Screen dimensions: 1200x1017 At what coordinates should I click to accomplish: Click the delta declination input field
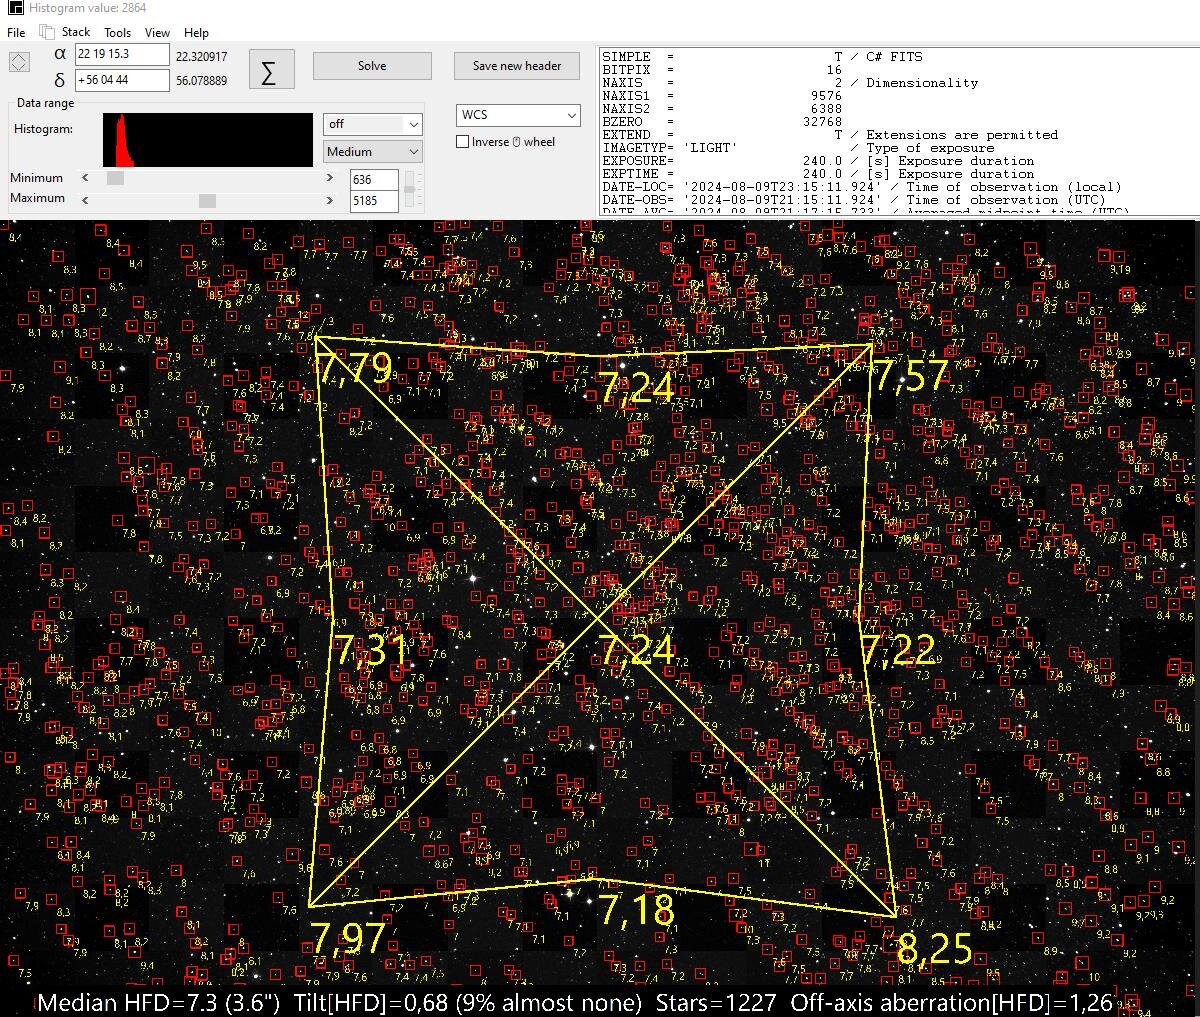click(x=122, y=80)
